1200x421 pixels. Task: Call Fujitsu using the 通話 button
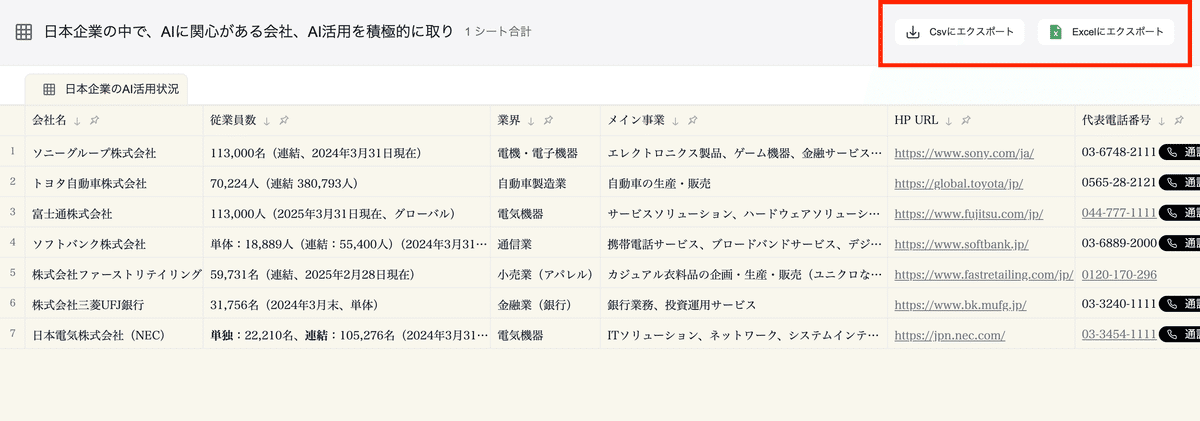coord(1180,214)
